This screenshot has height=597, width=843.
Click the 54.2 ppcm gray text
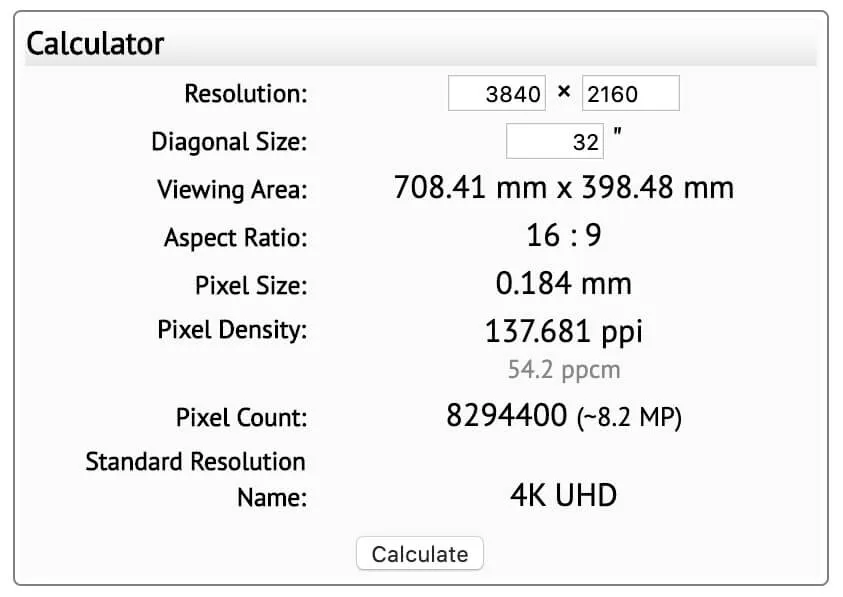564,370
